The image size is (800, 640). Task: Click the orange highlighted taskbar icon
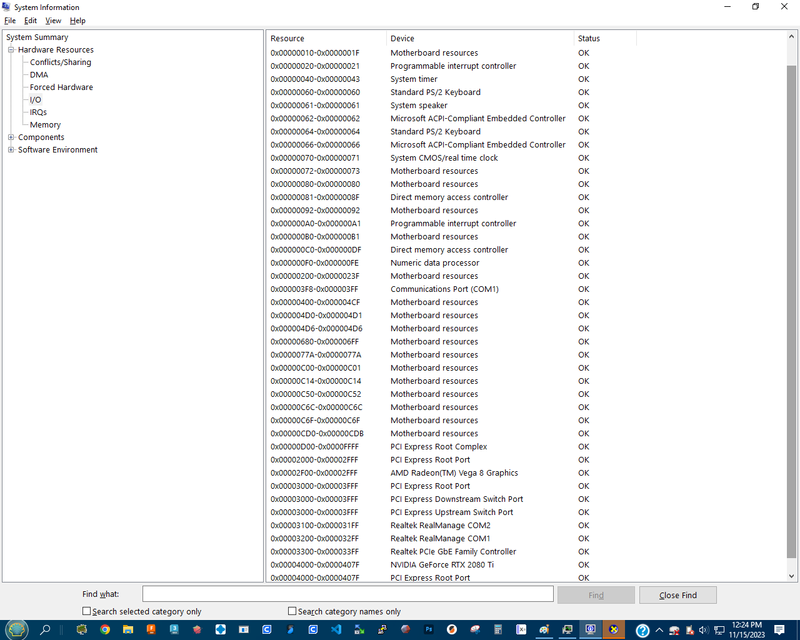(614, 629)
